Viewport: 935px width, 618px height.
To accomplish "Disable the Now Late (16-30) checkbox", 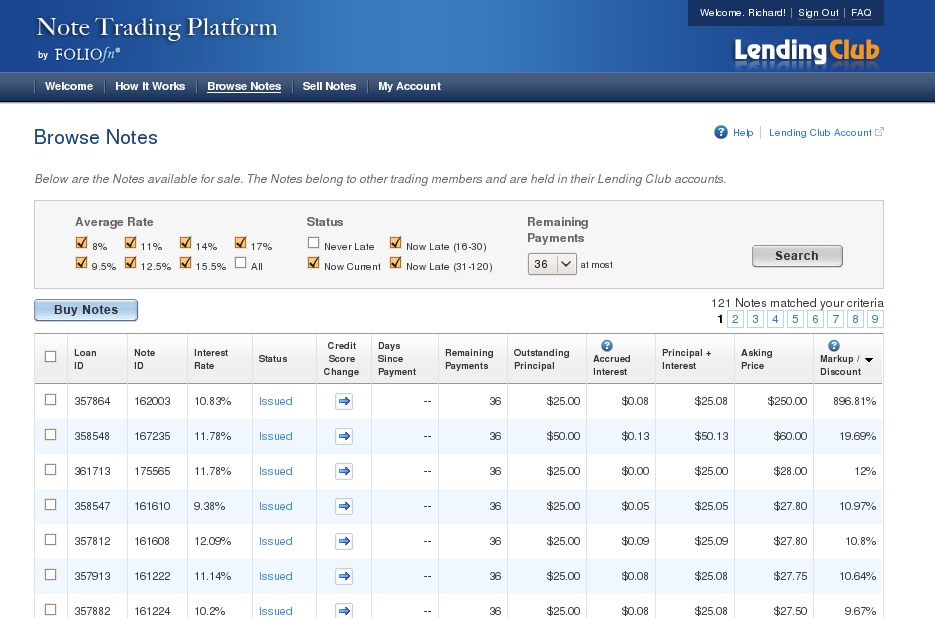I will (x=395, y=242).
